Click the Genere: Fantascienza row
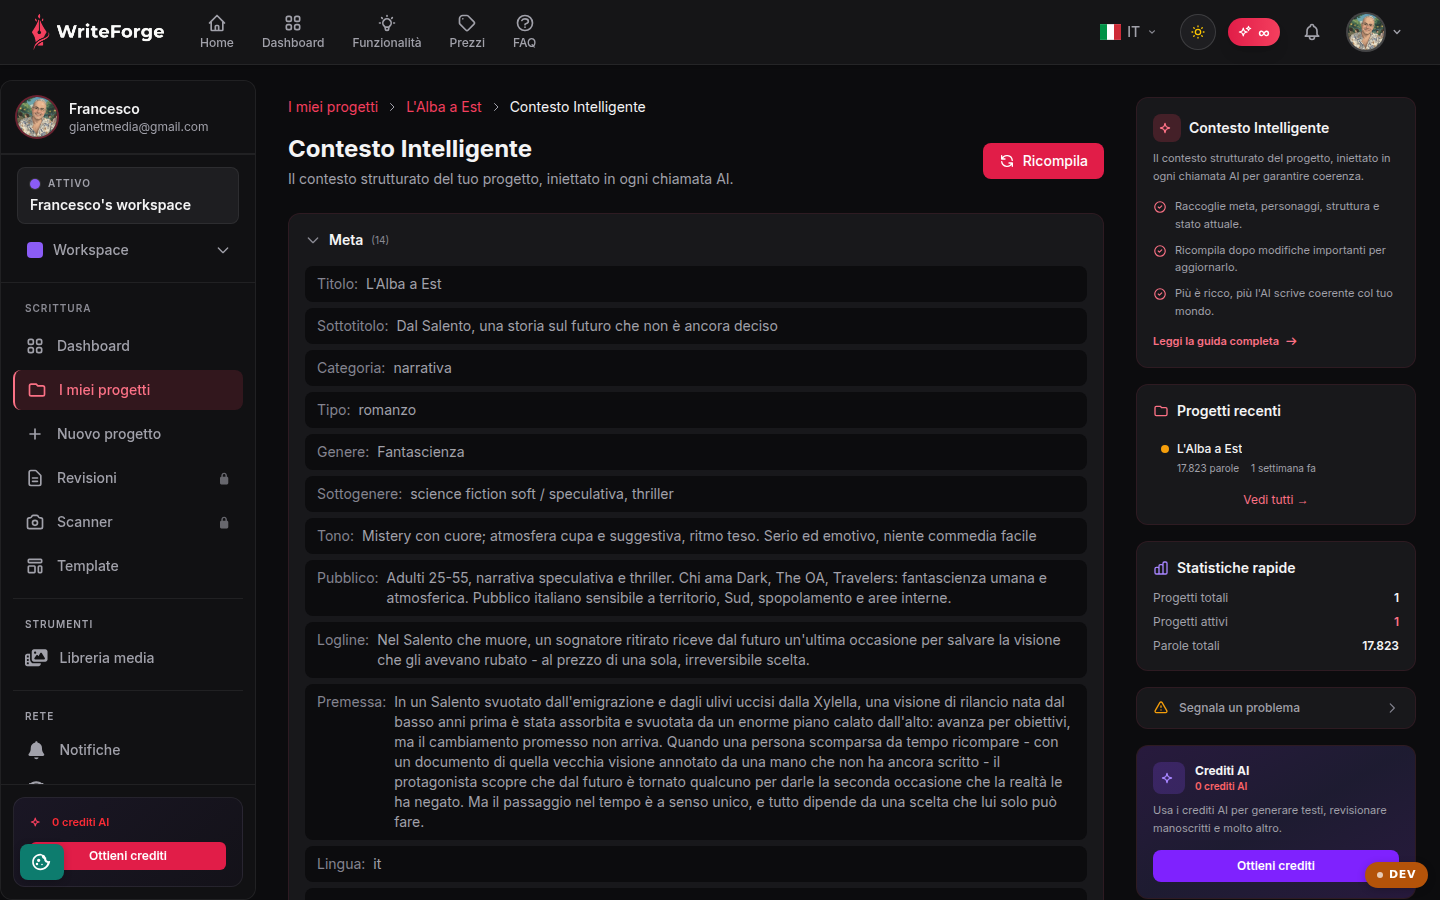 696,452
